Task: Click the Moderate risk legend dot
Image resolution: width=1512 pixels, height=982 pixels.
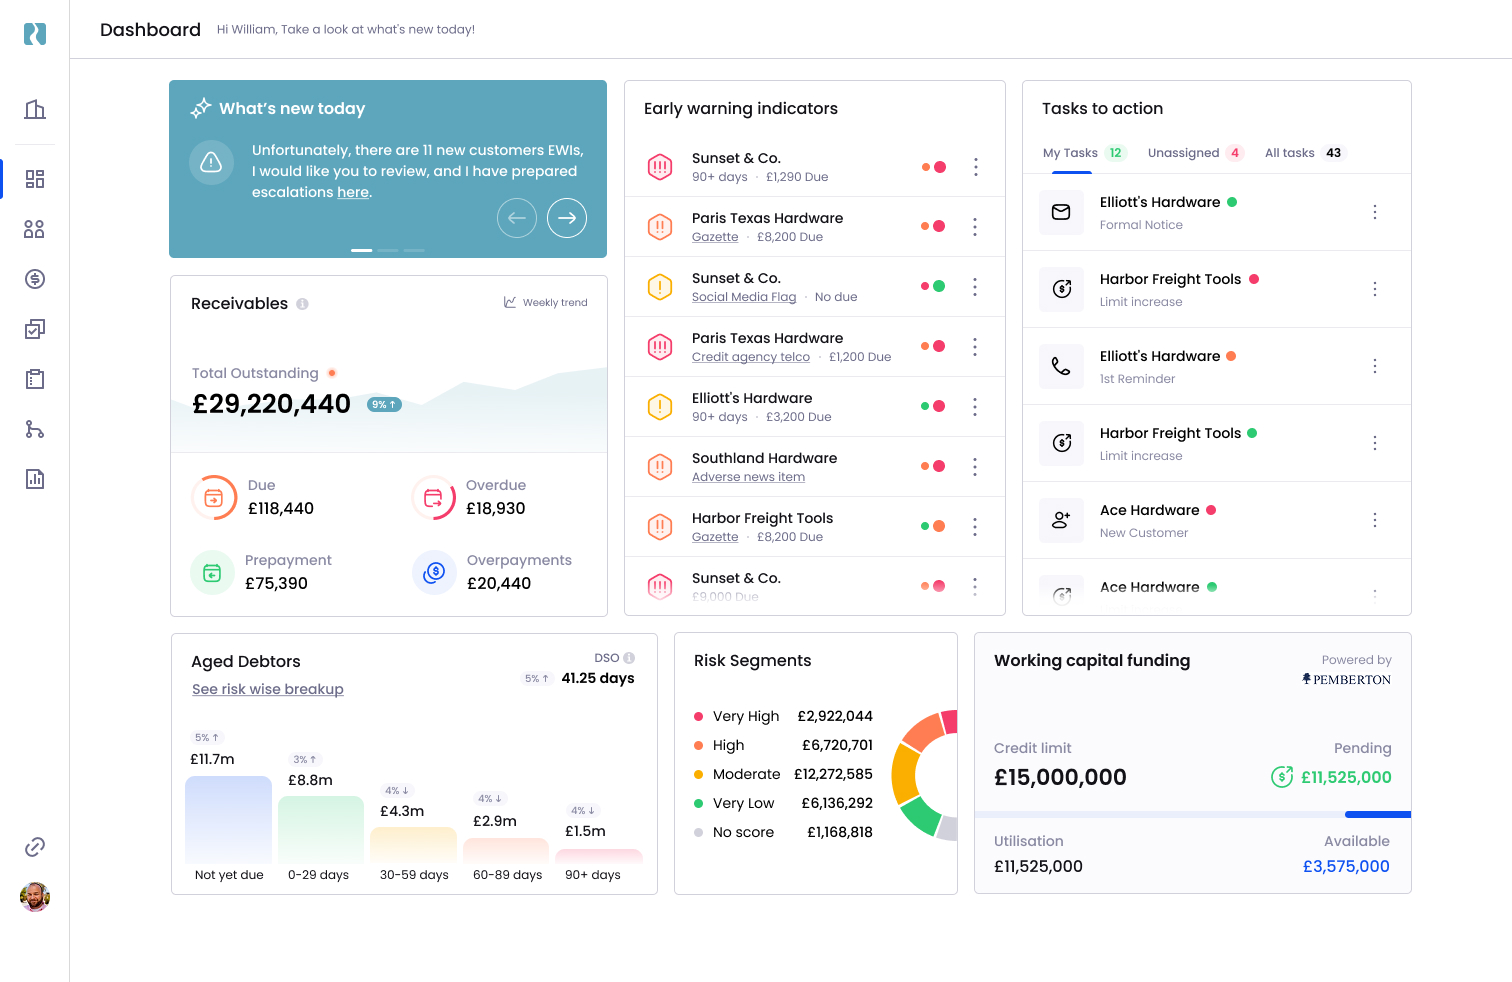Action: [698, 775]
